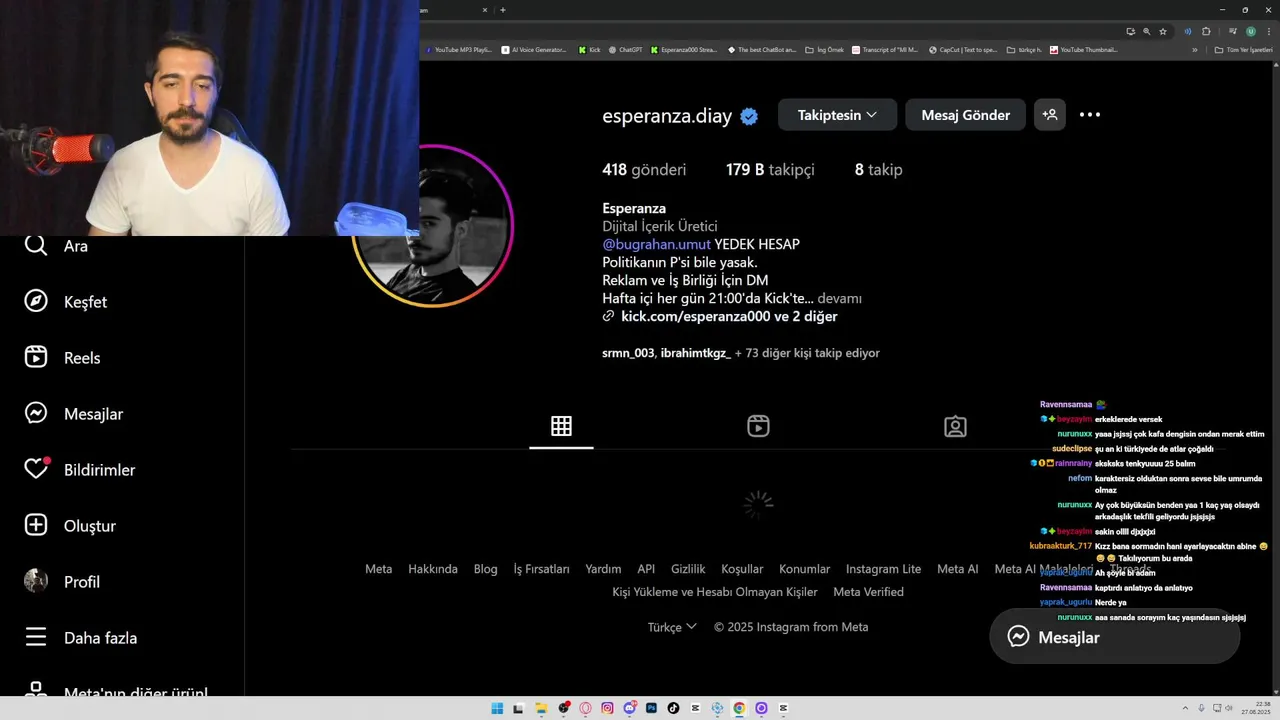This screenshot has width=1280, height=720.
Task: Close the current Instagram browser tab
Action: tap(485, 10)
